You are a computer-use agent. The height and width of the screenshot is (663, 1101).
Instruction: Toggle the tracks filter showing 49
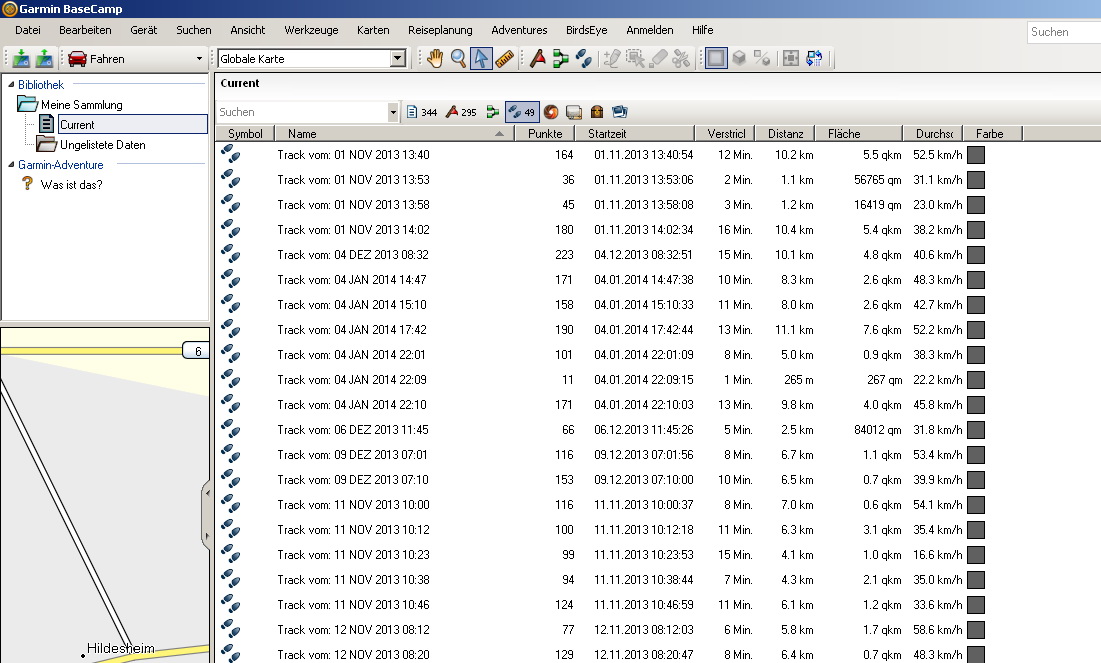click(x=522, y=112)
